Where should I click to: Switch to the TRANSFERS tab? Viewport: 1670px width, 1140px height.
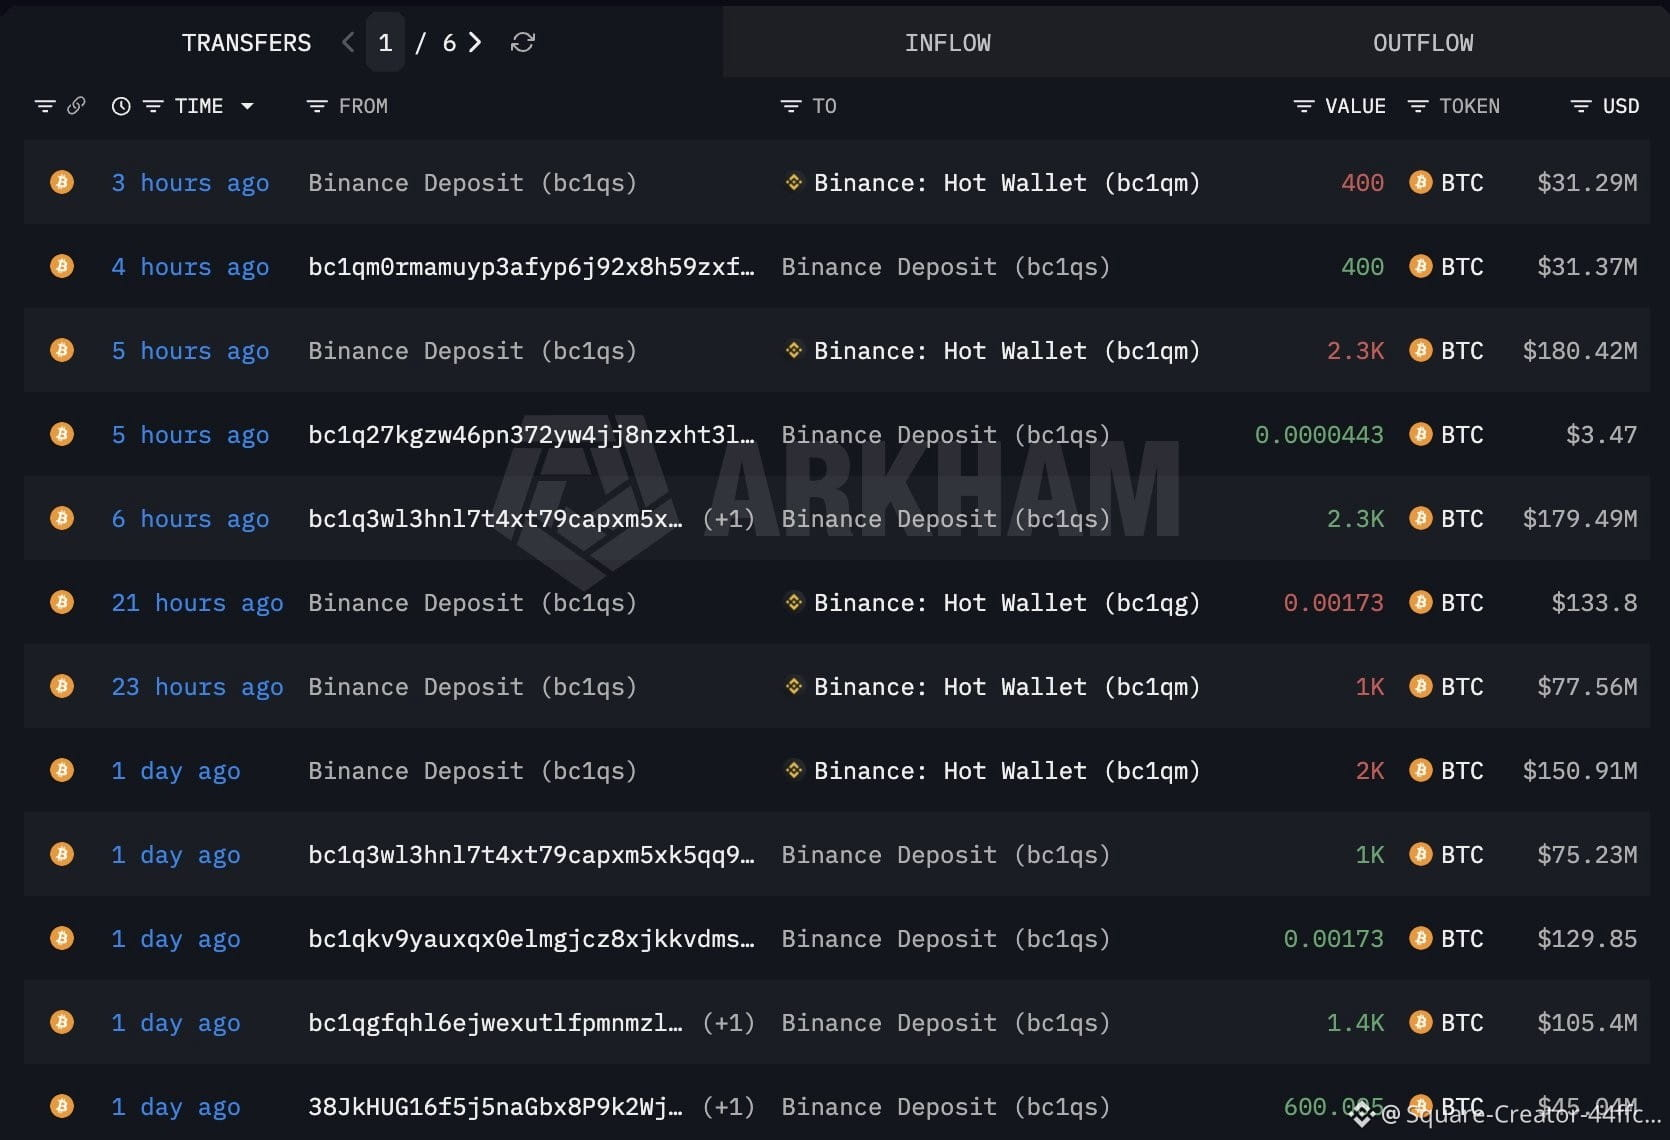click(246, 43)
